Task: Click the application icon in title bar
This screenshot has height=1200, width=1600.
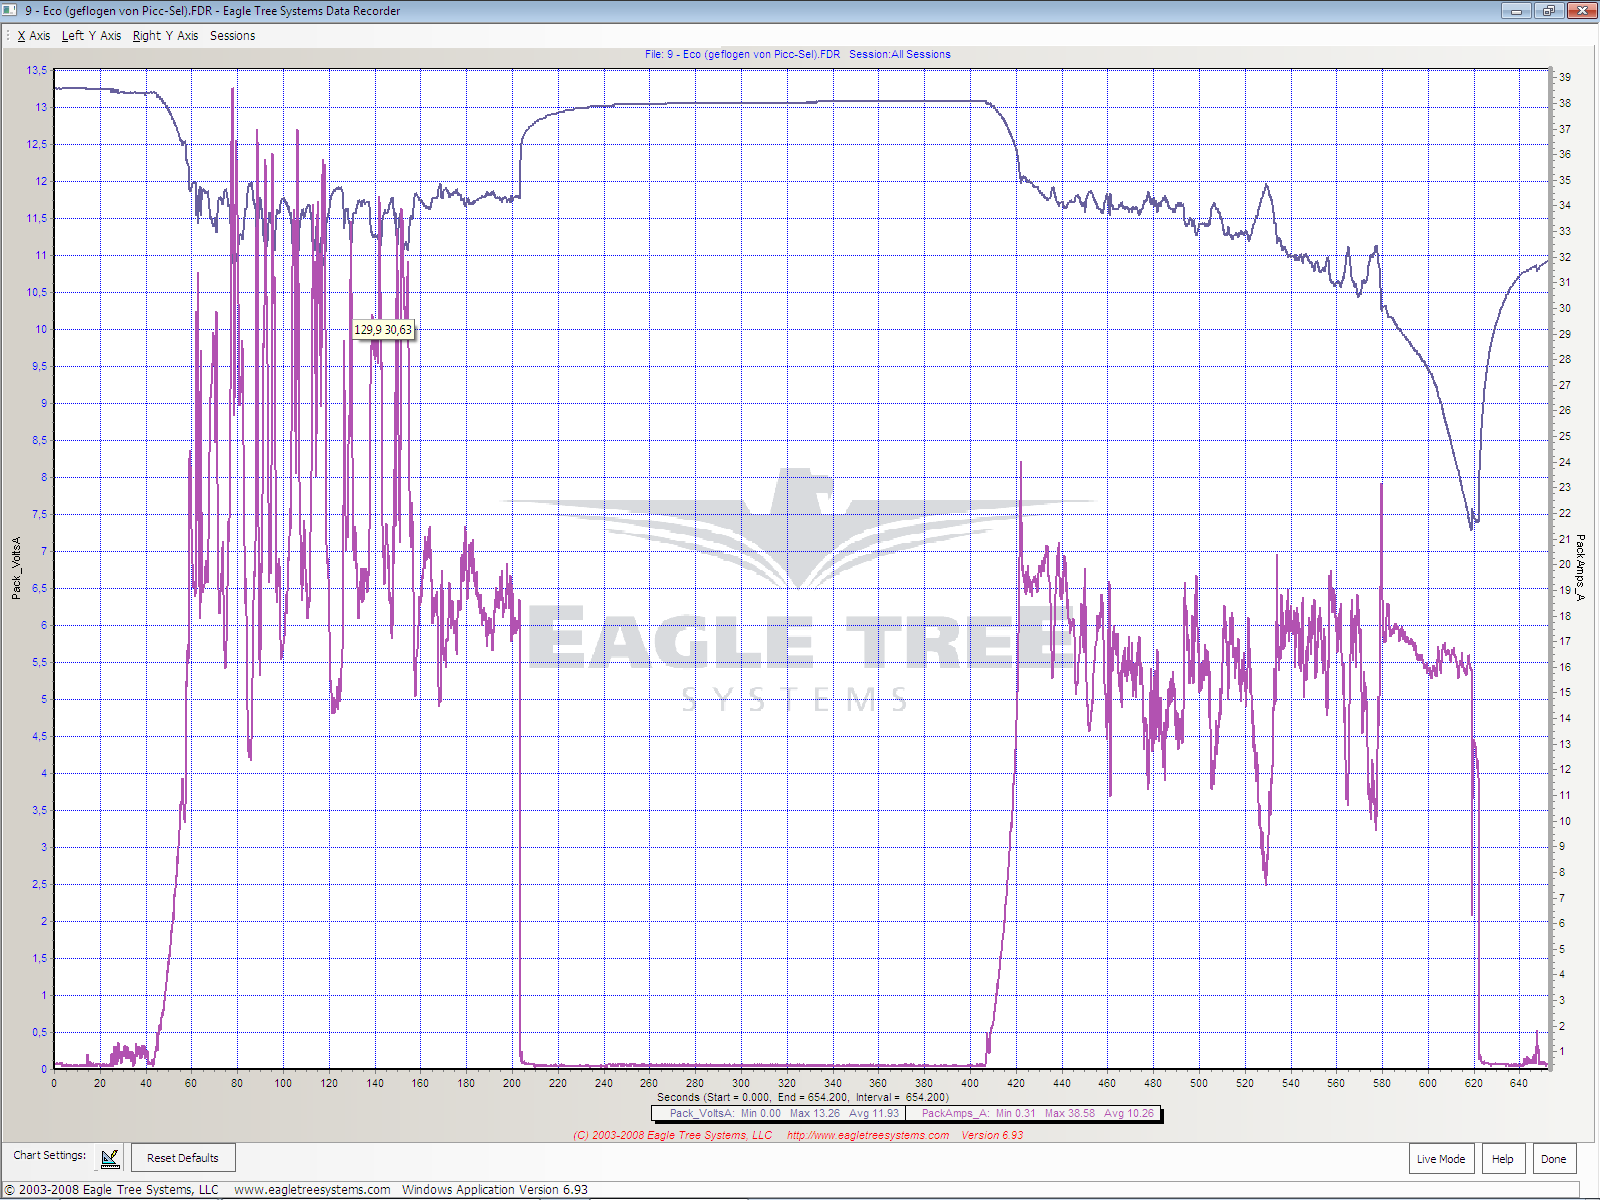Action: (x=11, y=11)
